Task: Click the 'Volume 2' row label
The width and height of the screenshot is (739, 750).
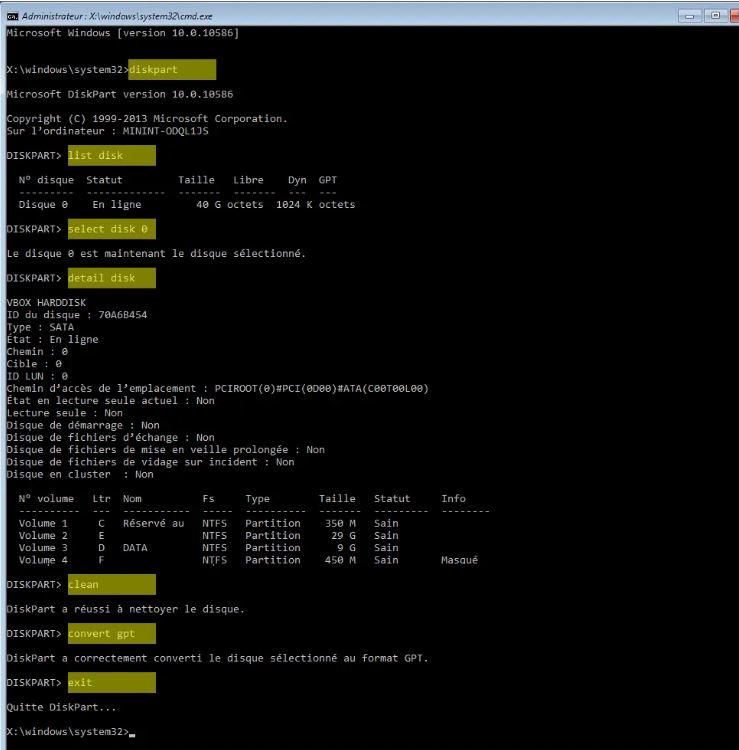Action: click(43, 536)
